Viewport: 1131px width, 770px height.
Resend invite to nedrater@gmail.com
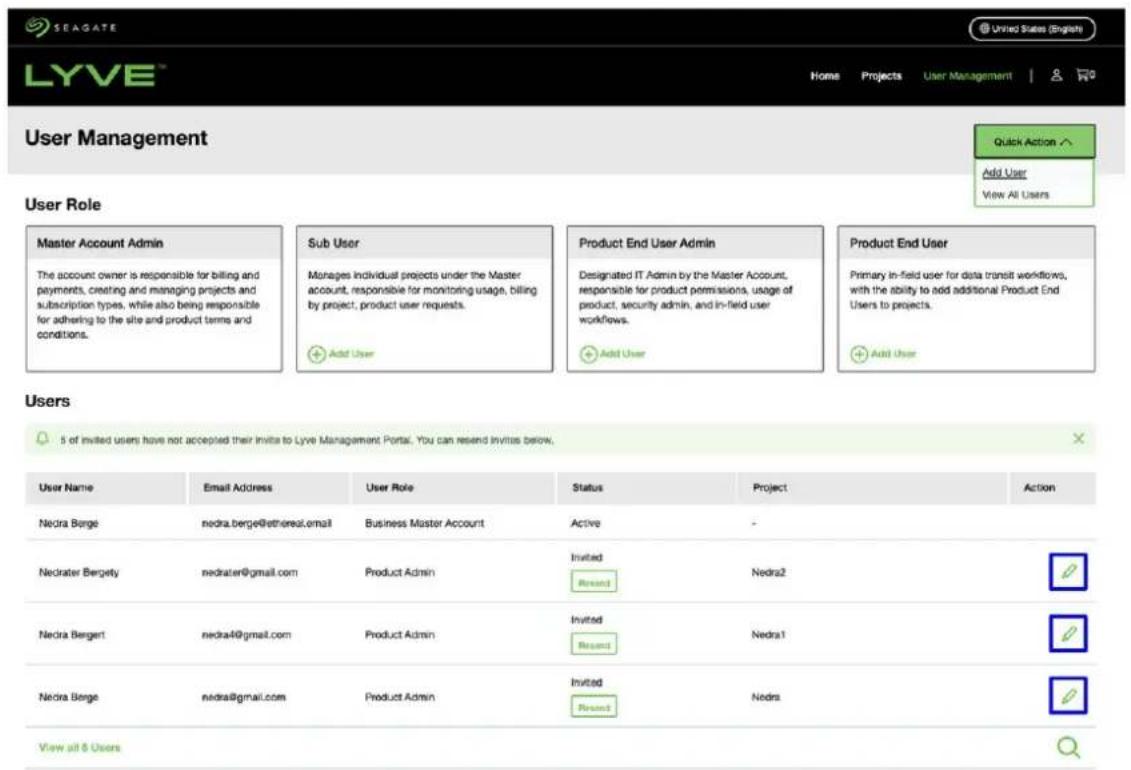594,582
